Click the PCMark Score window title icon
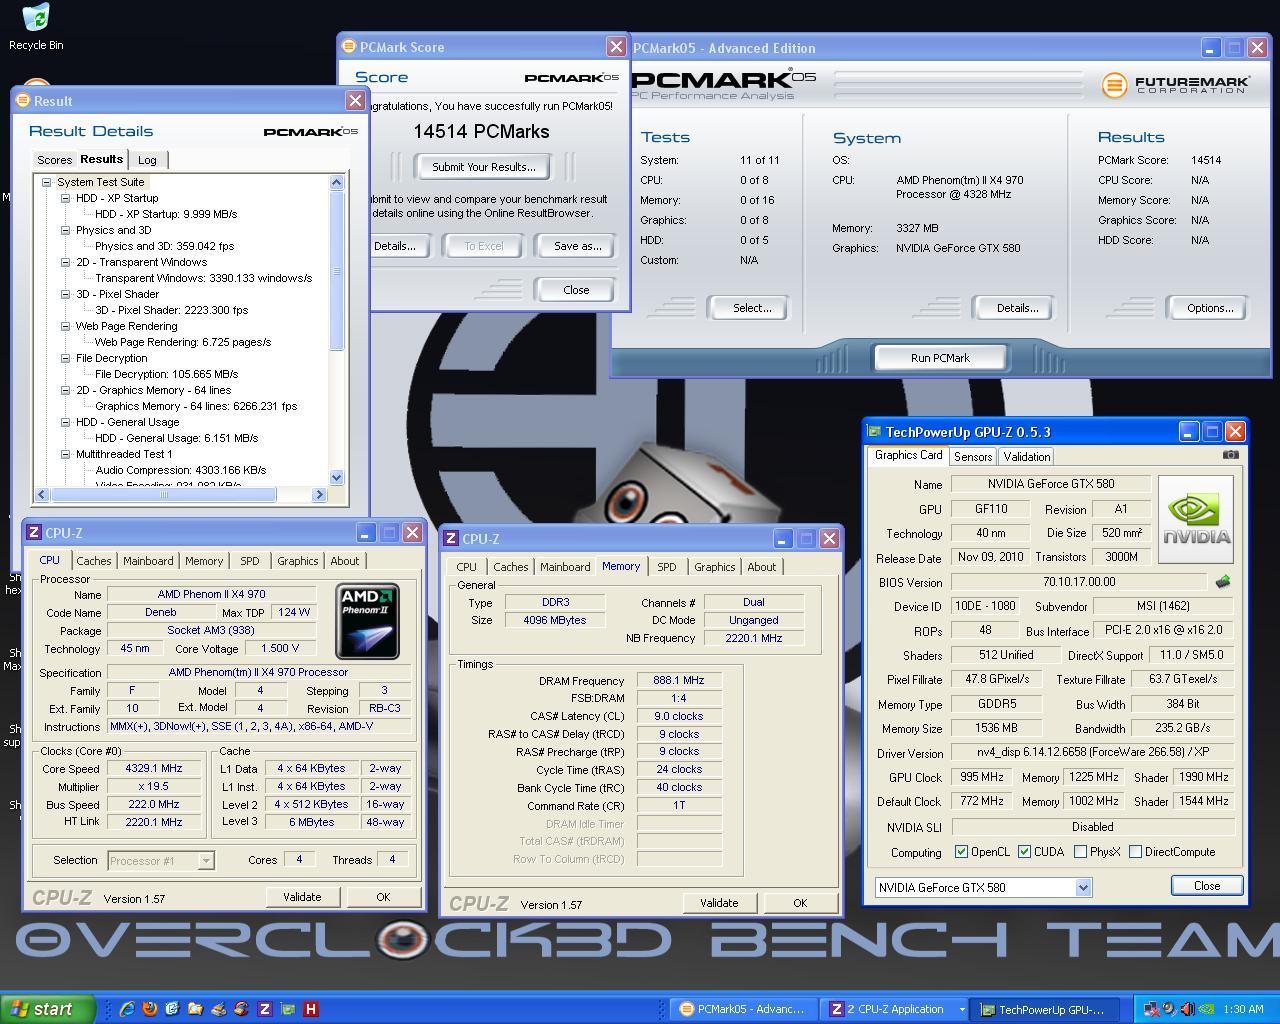1280x1024 pixels. click(349, 46)
